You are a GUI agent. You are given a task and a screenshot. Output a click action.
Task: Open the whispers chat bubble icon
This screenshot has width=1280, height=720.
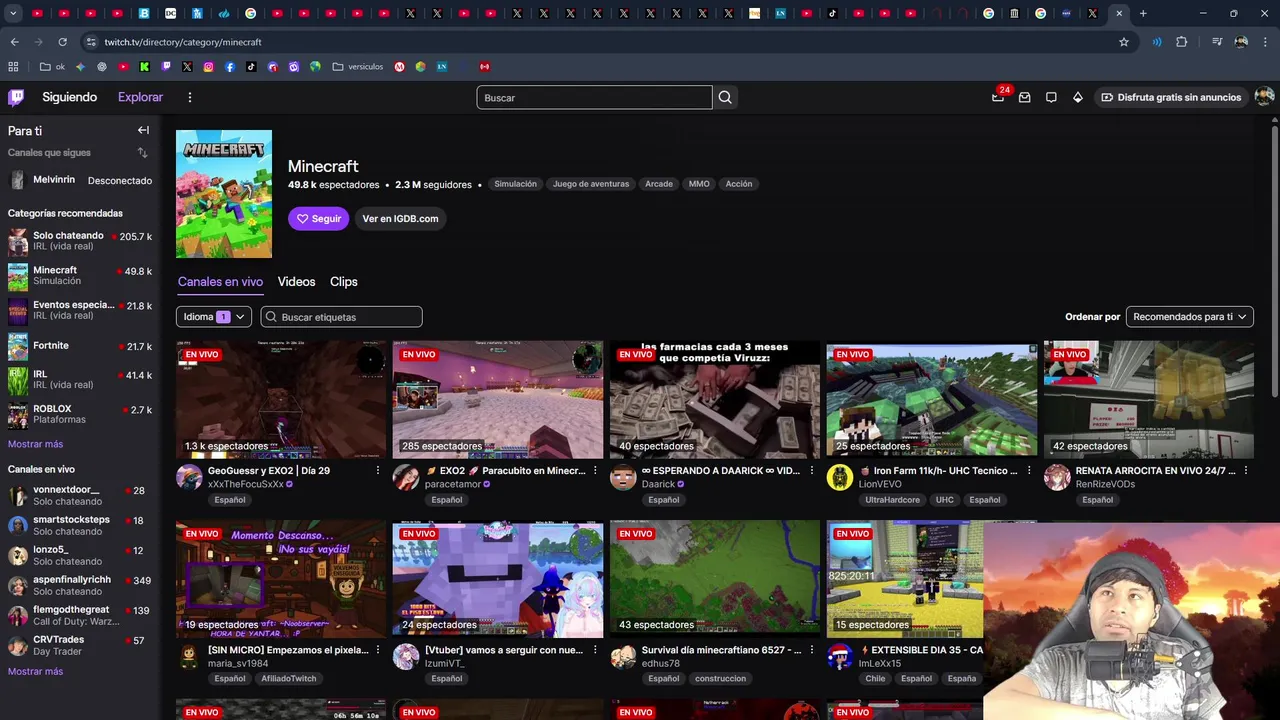click(1051, 97)
